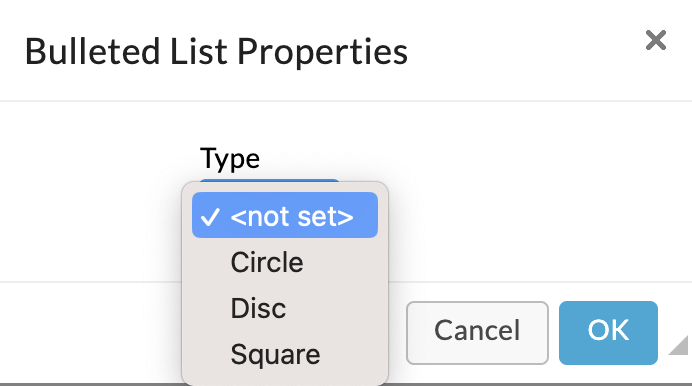Click the Type select box behind popup
The image size is (692, 386).
click(270, 180)
